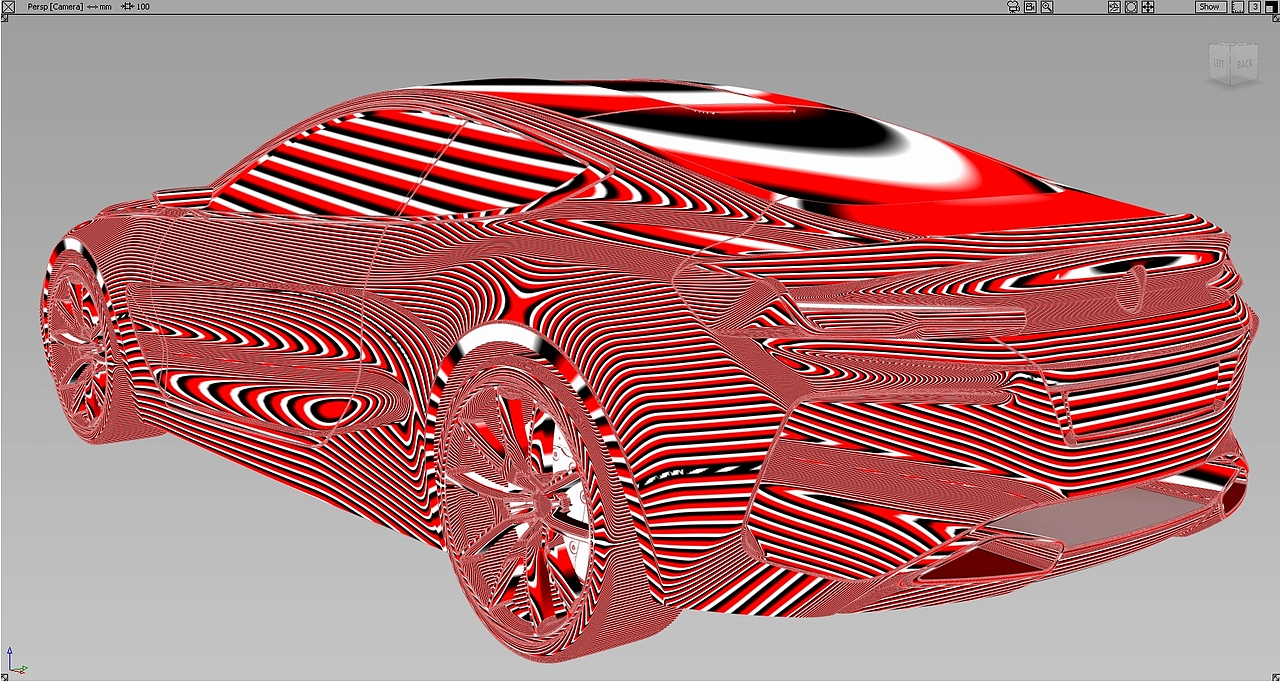Click the camera bookmark icon in the toolbar
The width and height of the screenshot is (1280, 682).
1030,7
